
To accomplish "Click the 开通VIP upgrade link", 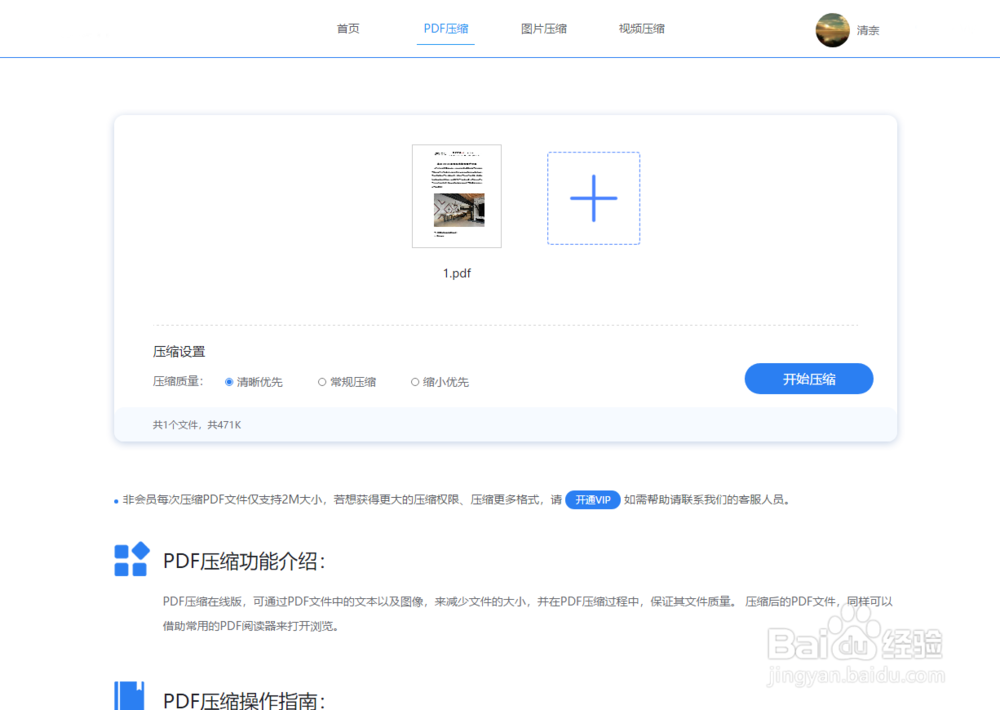I will click(x=593, y=499).
